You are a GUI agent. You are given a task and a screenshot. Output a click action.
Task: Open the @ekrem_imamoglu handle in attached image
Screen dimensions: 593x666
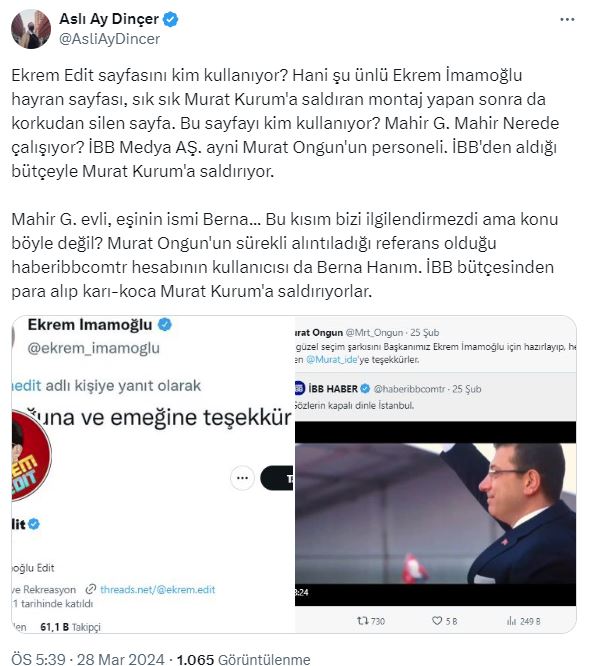(93, 348)
